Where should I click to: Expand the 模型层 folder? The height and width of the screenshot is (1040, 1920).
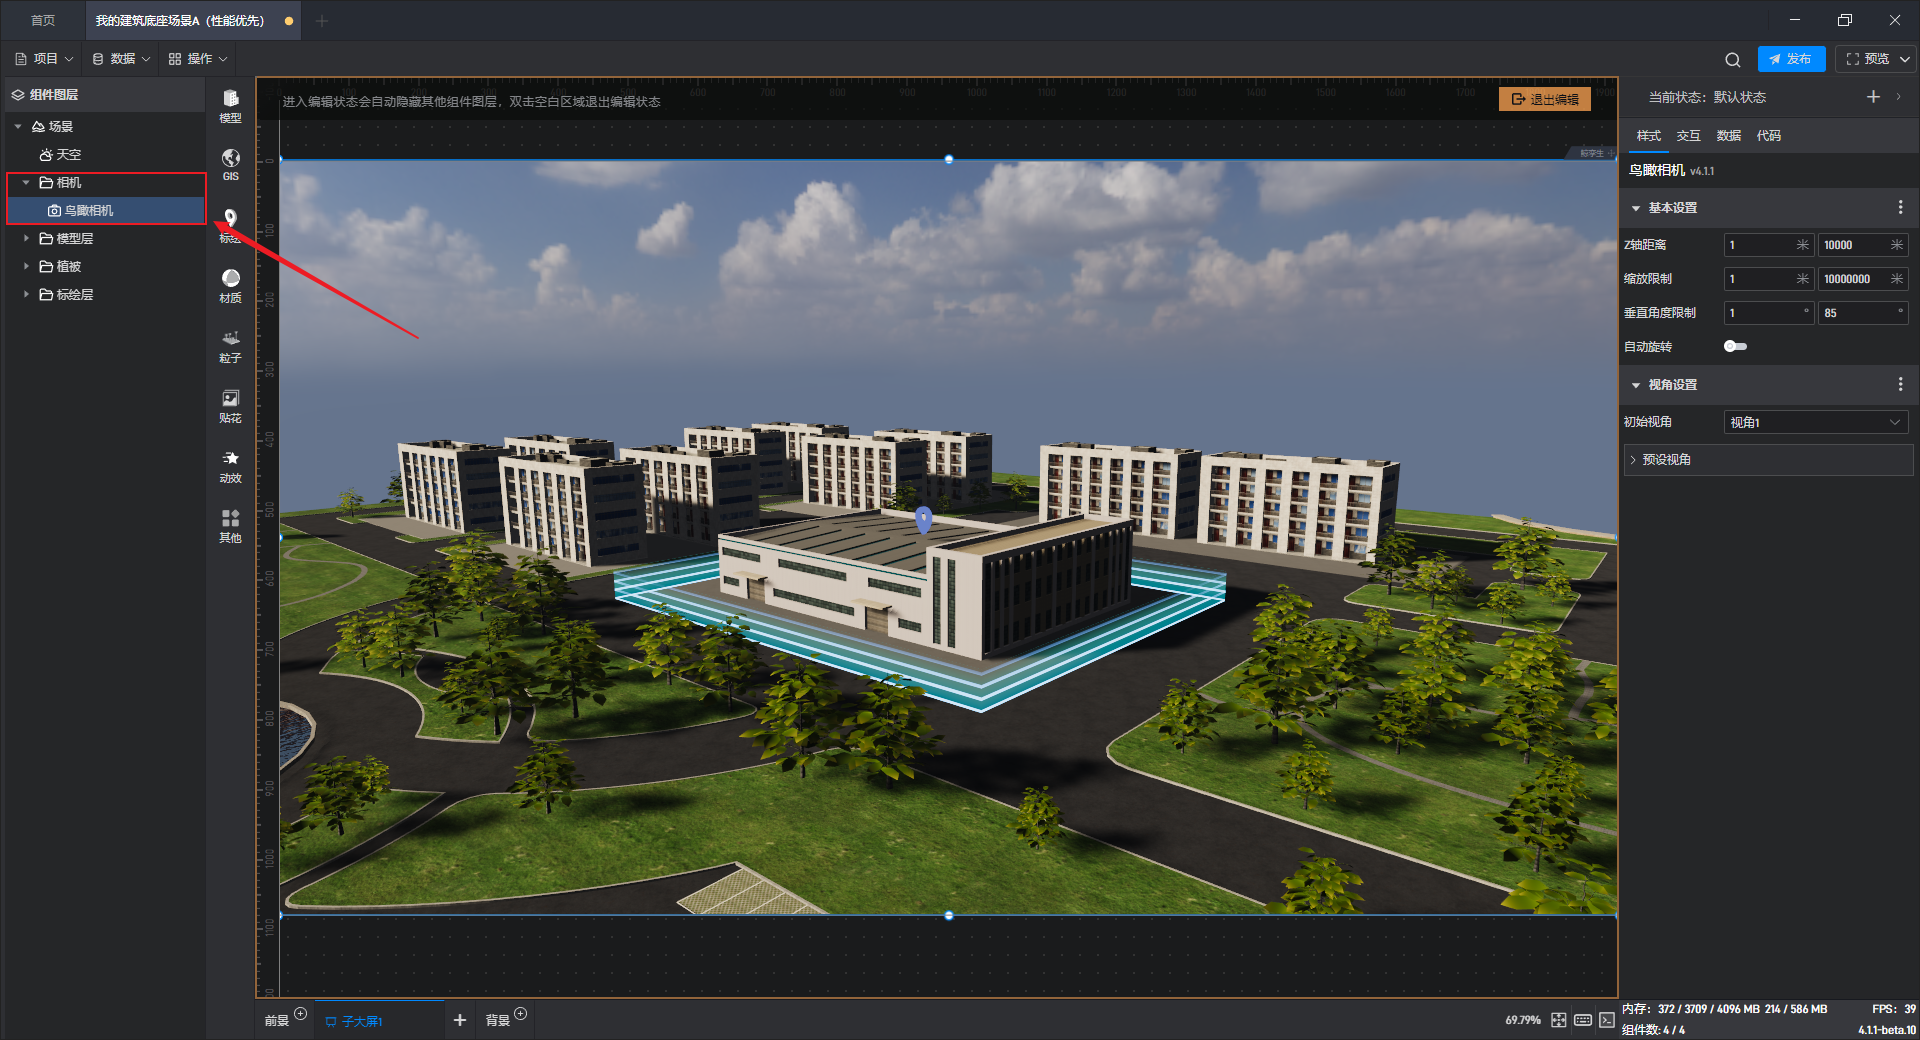point(26,239)
